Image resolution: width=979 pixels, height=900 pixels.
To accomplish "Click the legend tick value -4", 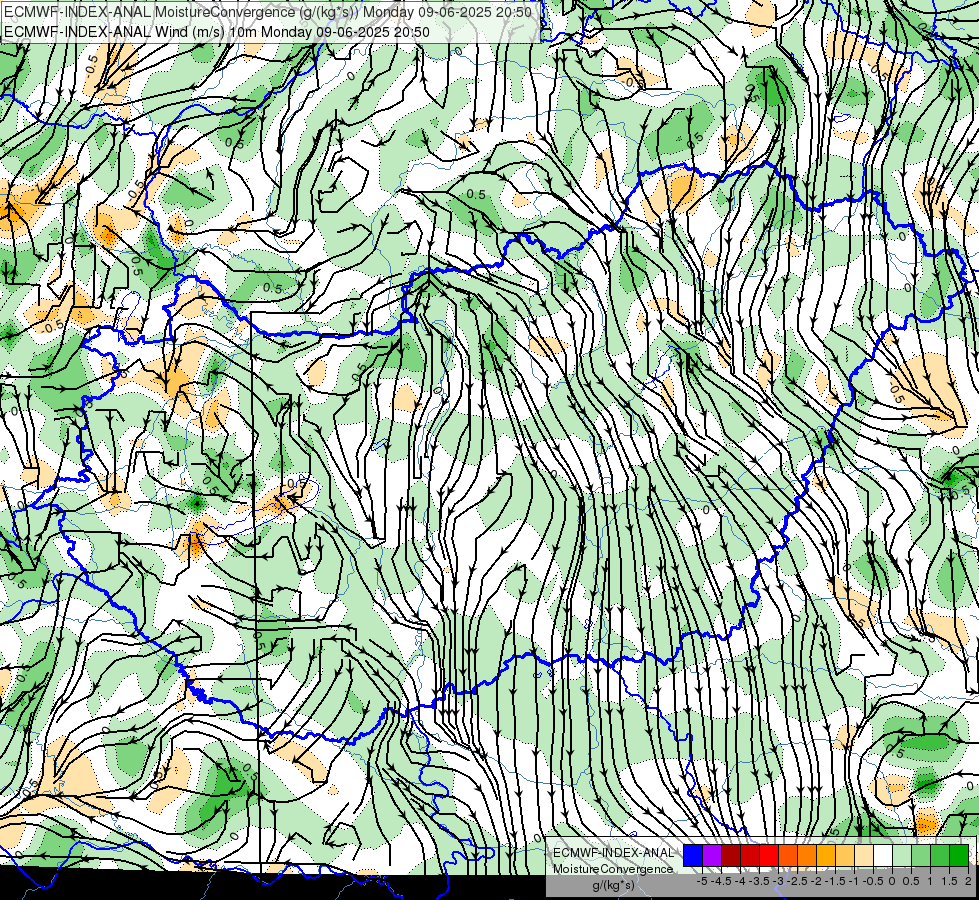I will pos(740,881).
